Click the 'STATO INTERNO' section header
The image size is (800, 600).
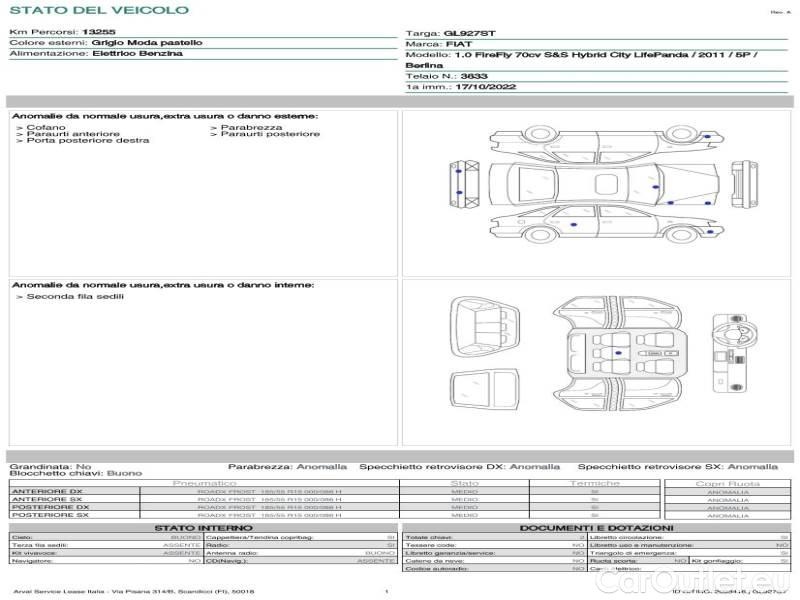[203, 528]
